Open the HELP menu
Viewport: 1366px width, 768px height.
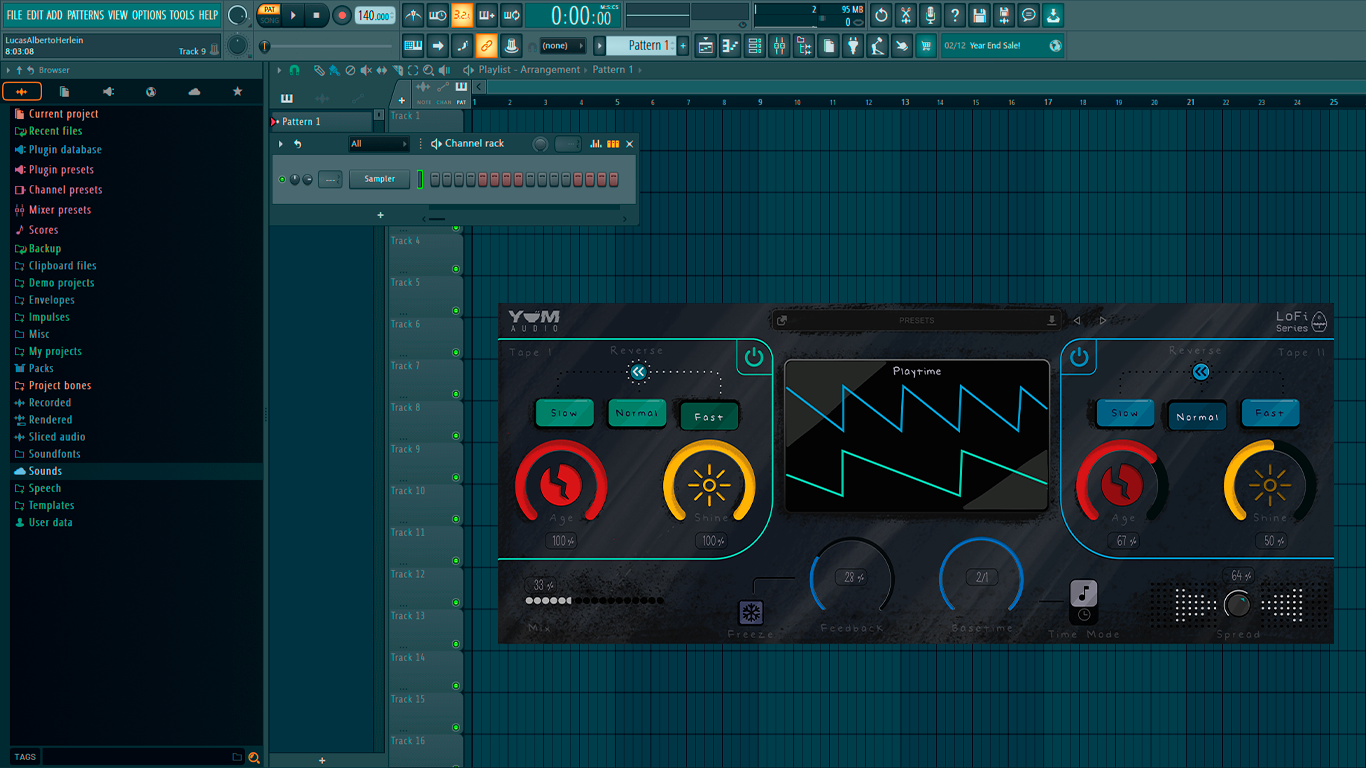click(x=208, y=15)
